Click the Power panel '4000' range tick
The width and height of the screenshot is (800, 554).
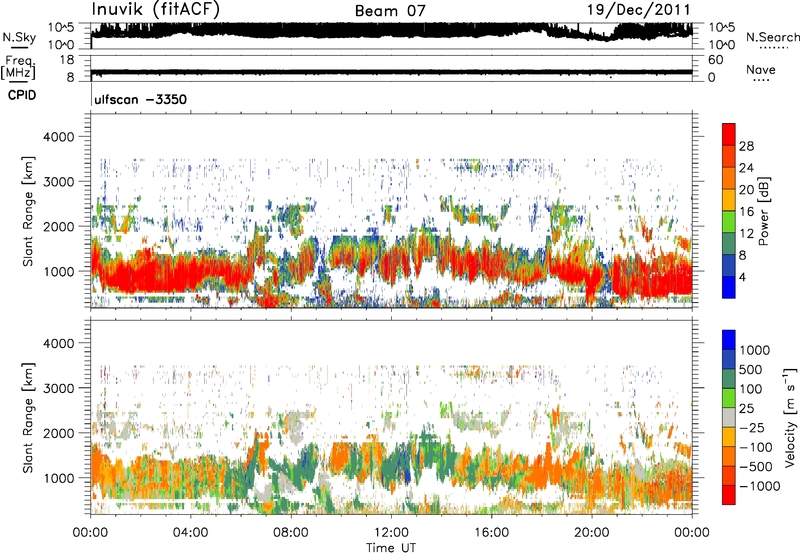coord(58,137)
